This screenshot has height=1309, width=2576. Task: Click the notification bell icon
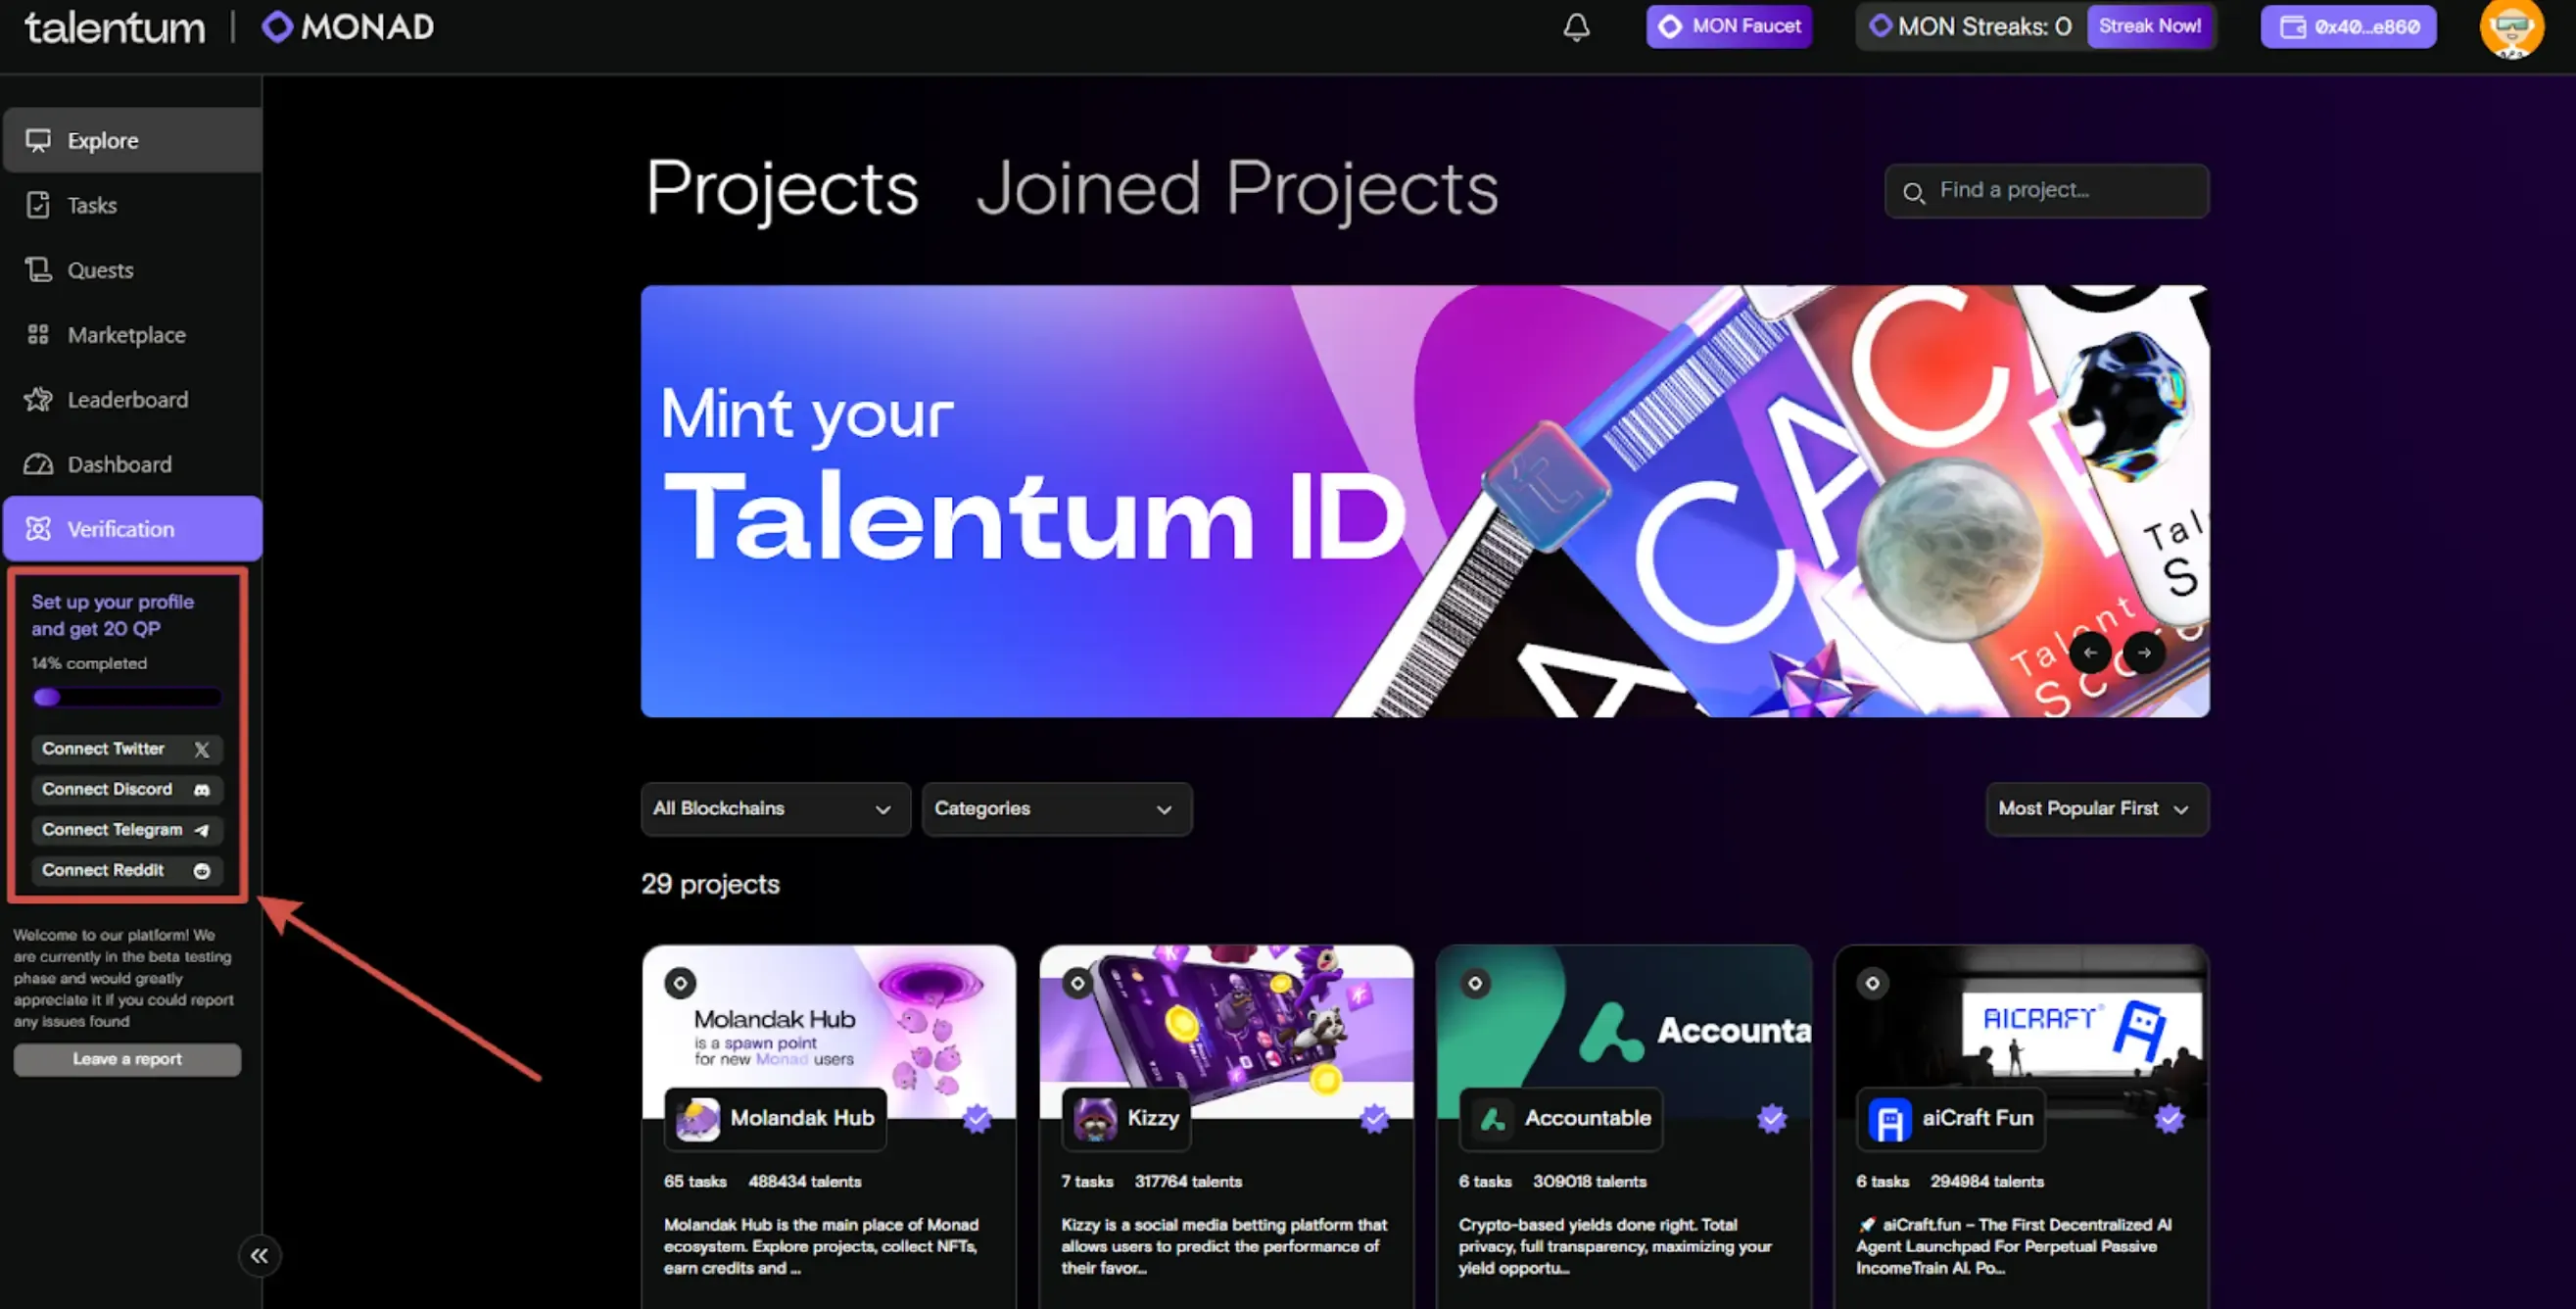click(x=1577, y=27)
